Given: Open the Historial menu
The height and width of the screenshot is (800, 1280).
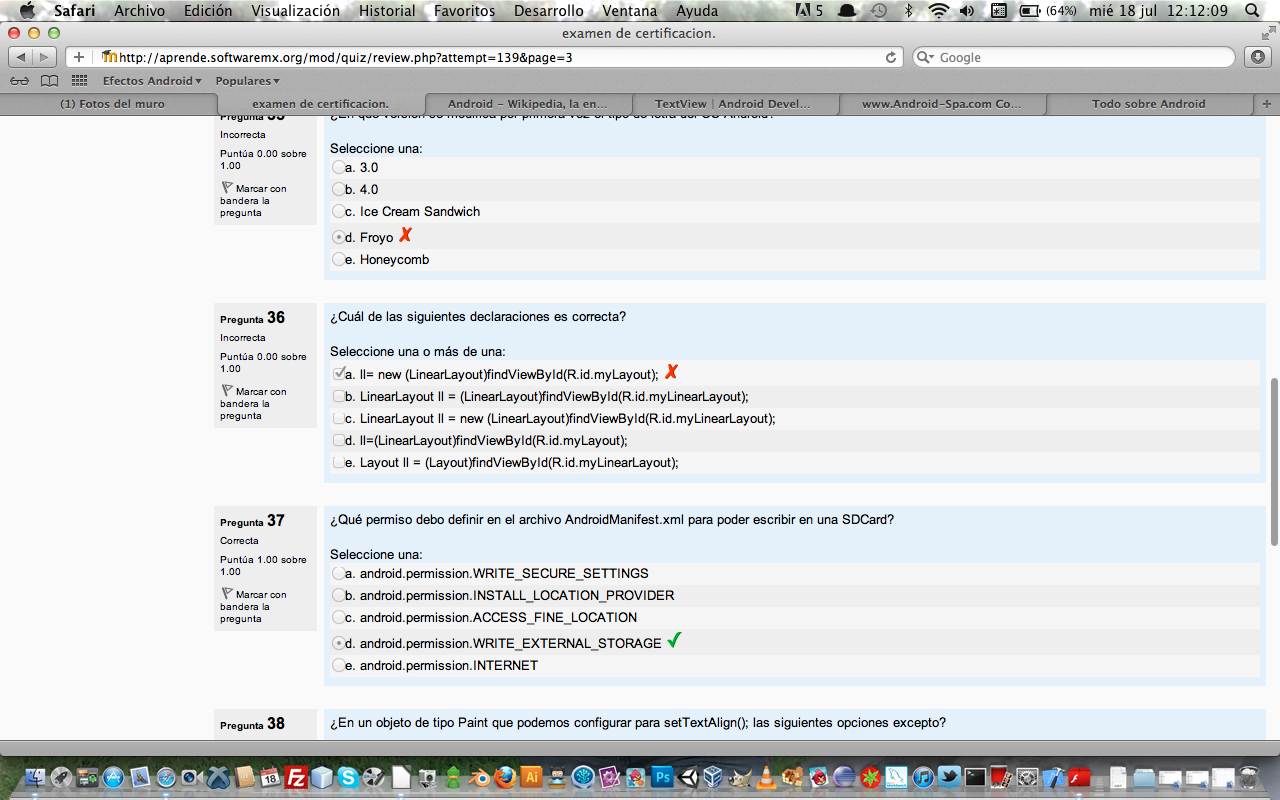Looking at the screenshot, I should tap(387, 11).
